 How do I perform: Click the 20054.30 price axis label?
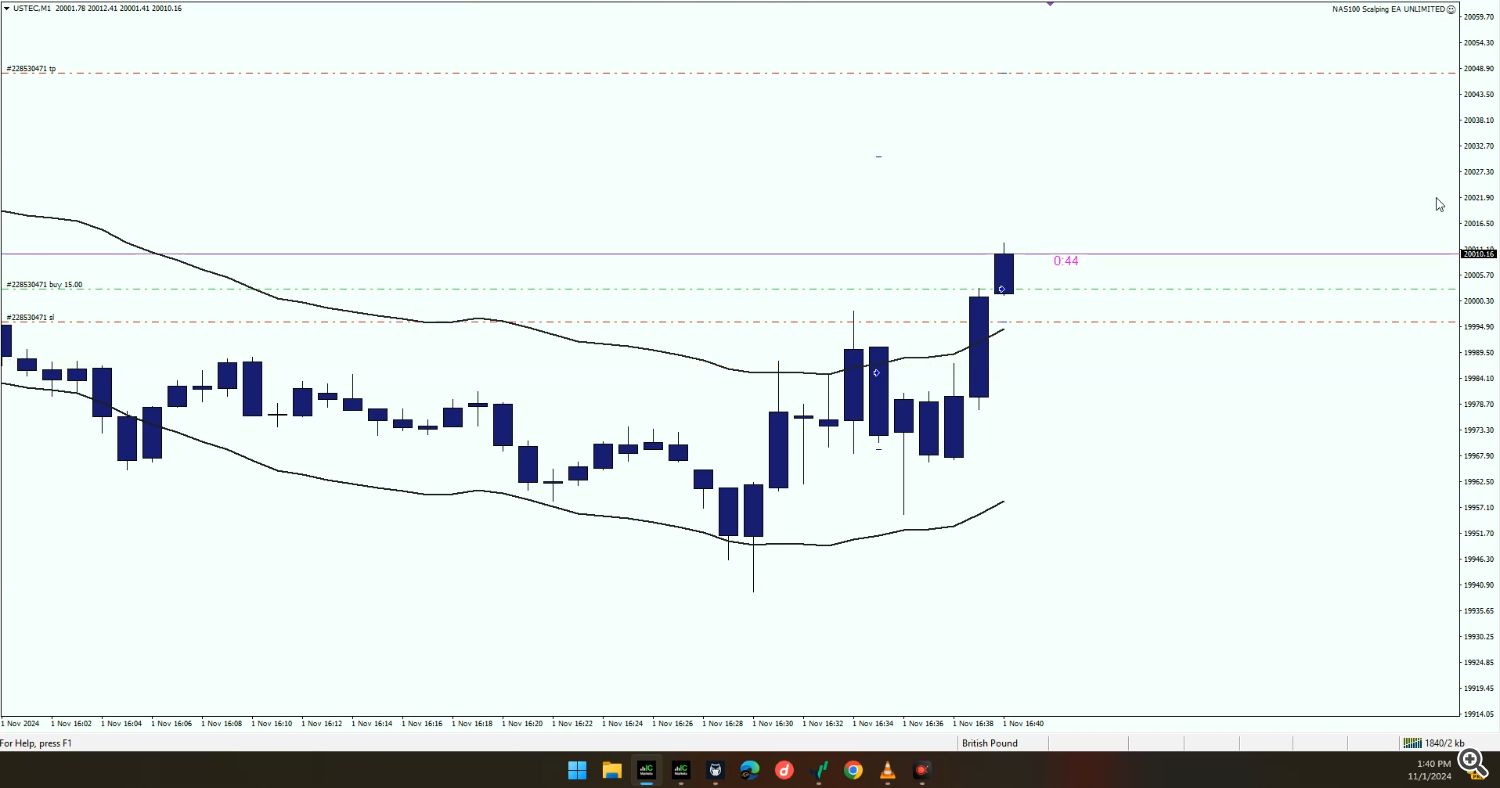coord(1478,43)
